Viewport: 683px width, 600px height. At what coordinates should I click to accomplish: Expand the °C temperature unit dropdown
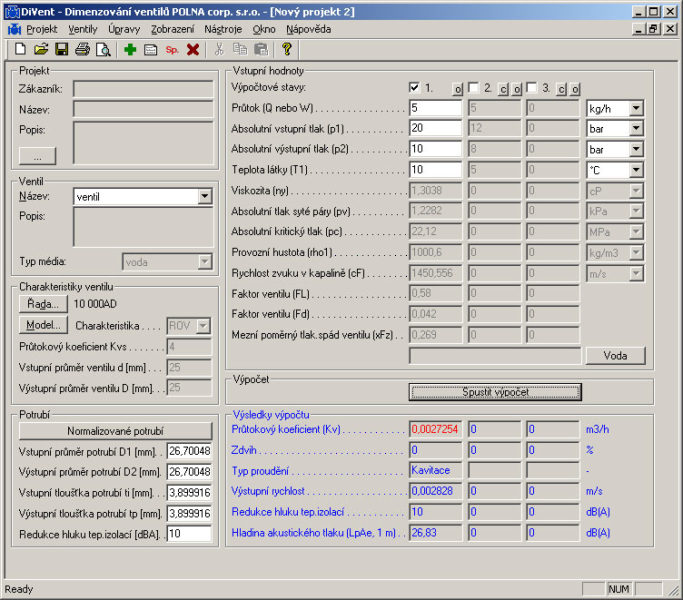[x=636, y=170]
